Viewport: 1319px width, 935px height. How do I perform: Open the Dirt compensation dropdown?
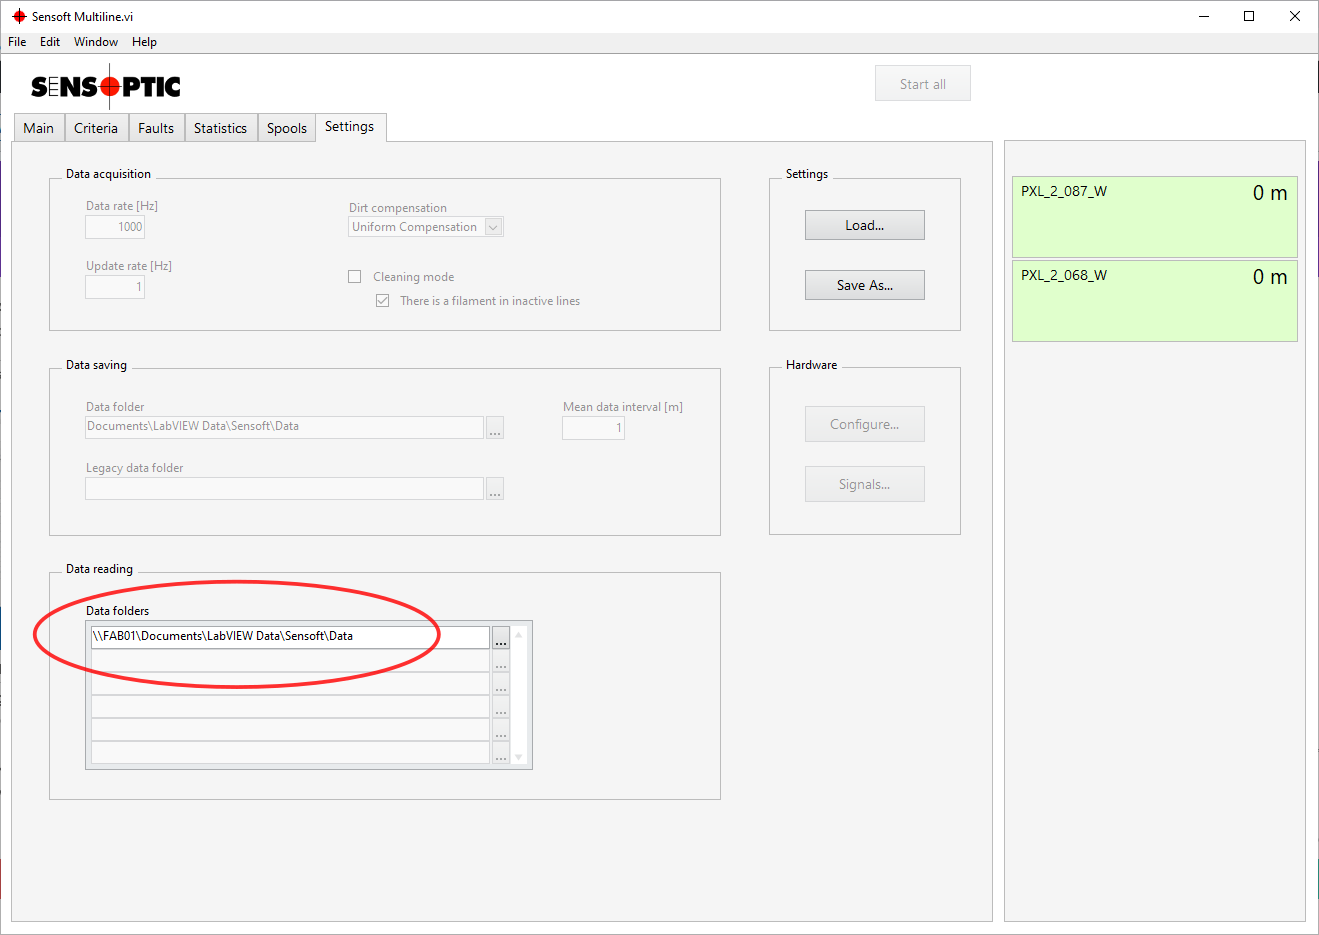[493, 227]
